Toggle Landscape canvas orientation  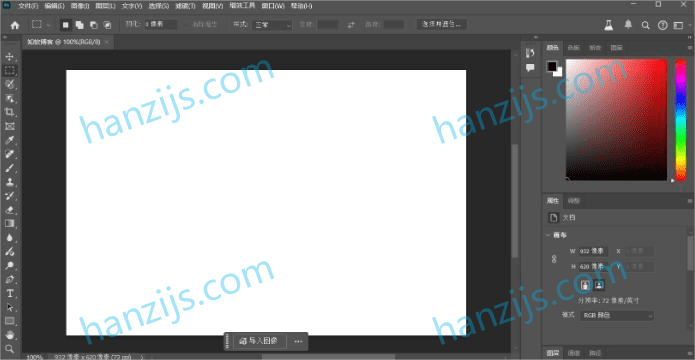(x=599, y=284)
